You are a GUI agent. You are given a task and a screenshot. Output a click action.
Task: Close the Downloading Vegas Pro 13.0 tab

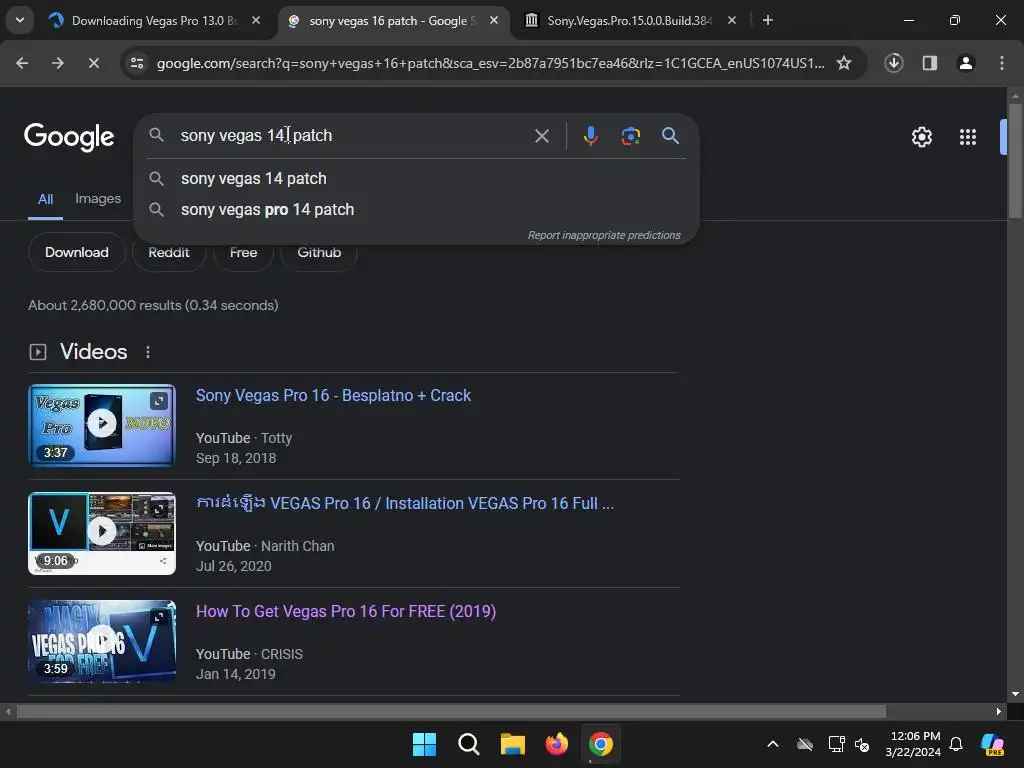point(256,20)
